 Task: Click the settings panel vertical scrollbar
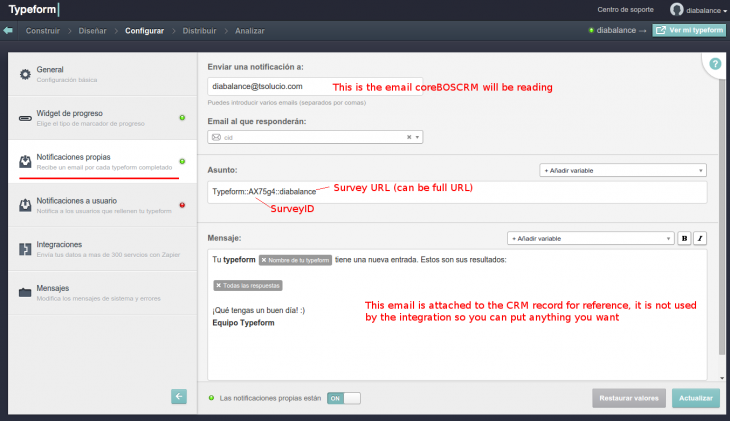click(722, 217)
